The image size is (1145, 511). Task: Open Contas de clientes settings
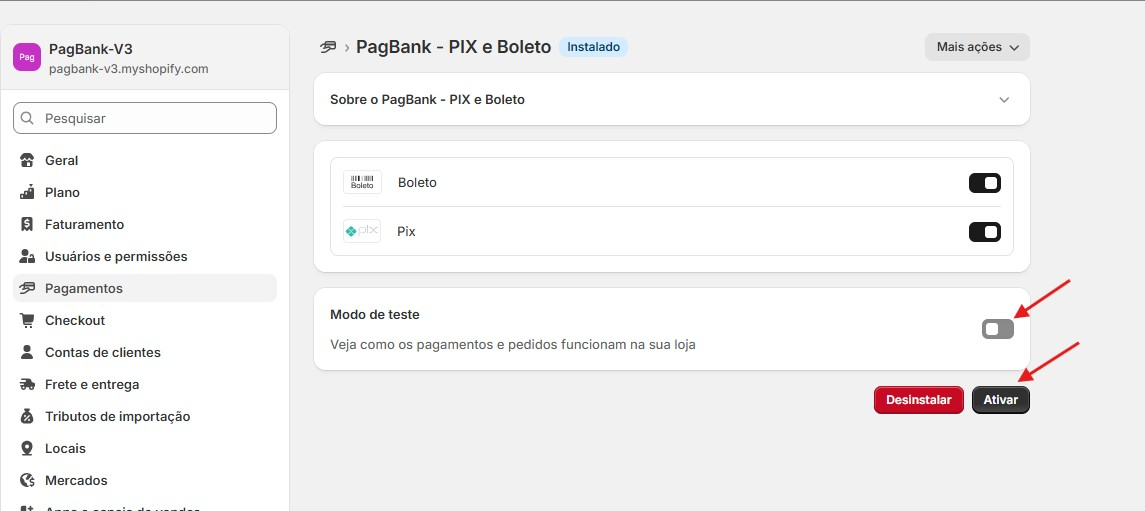coord(145,353)
